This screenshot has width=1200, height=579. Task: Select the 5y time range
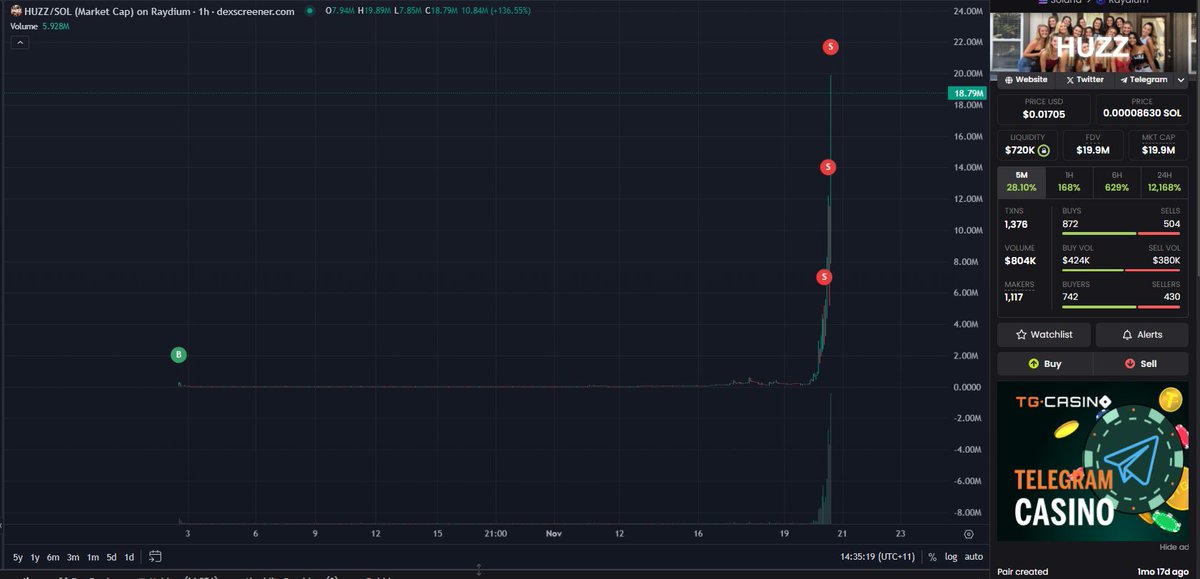click(18, 557)
